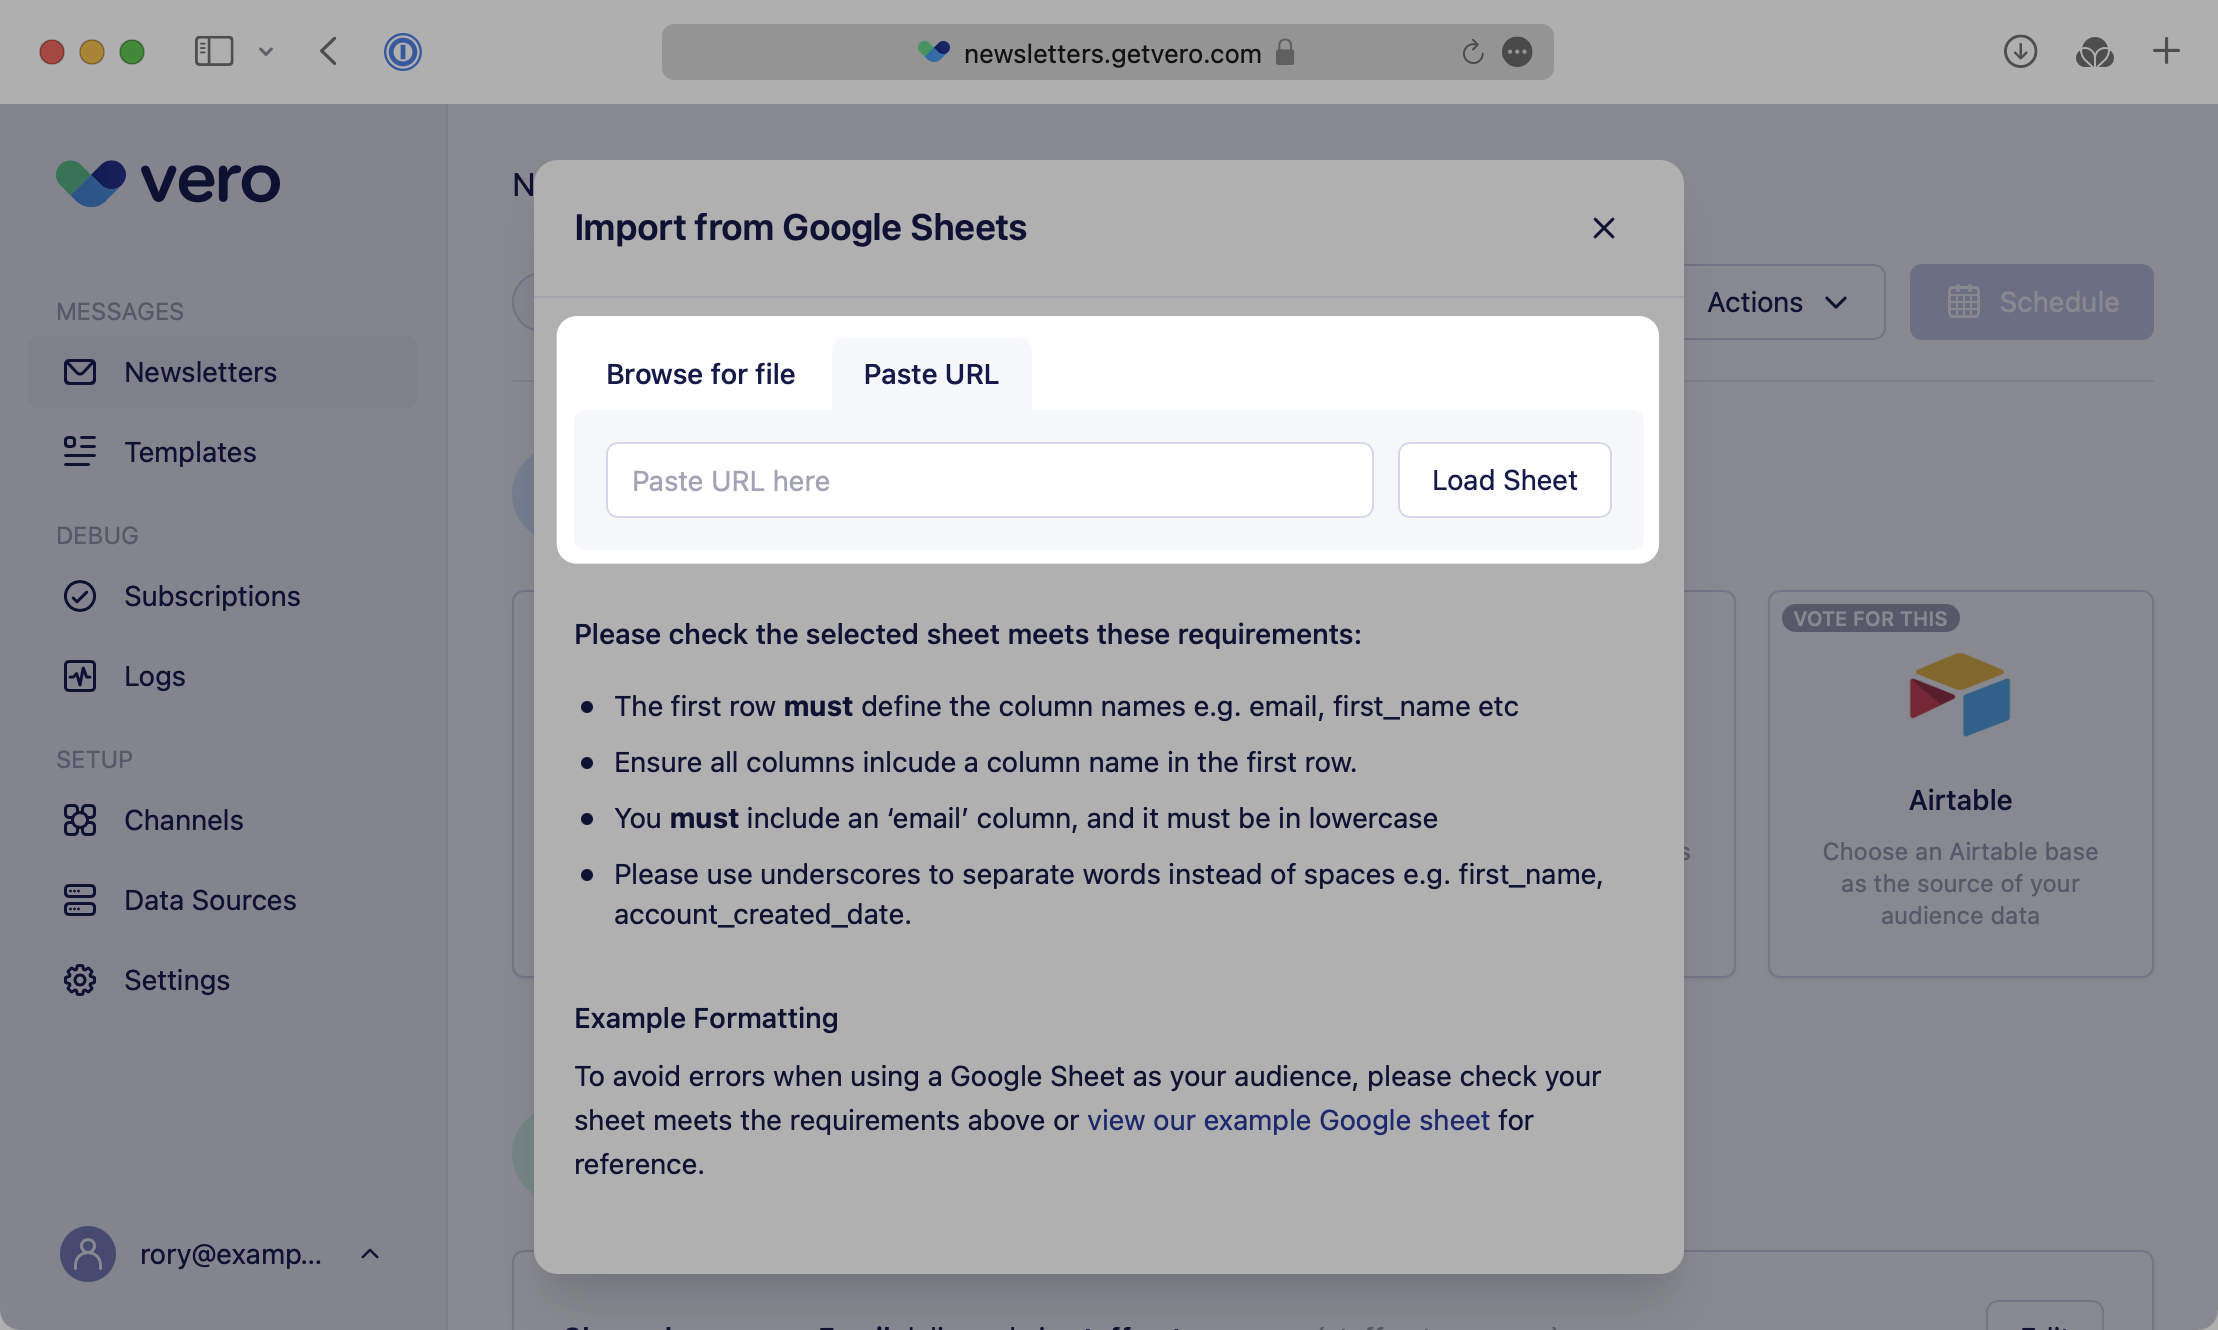The width and height of the screenshot is (2218, 1330).
Task: Click the Load Sheet button
Action: coord(1504,480)
